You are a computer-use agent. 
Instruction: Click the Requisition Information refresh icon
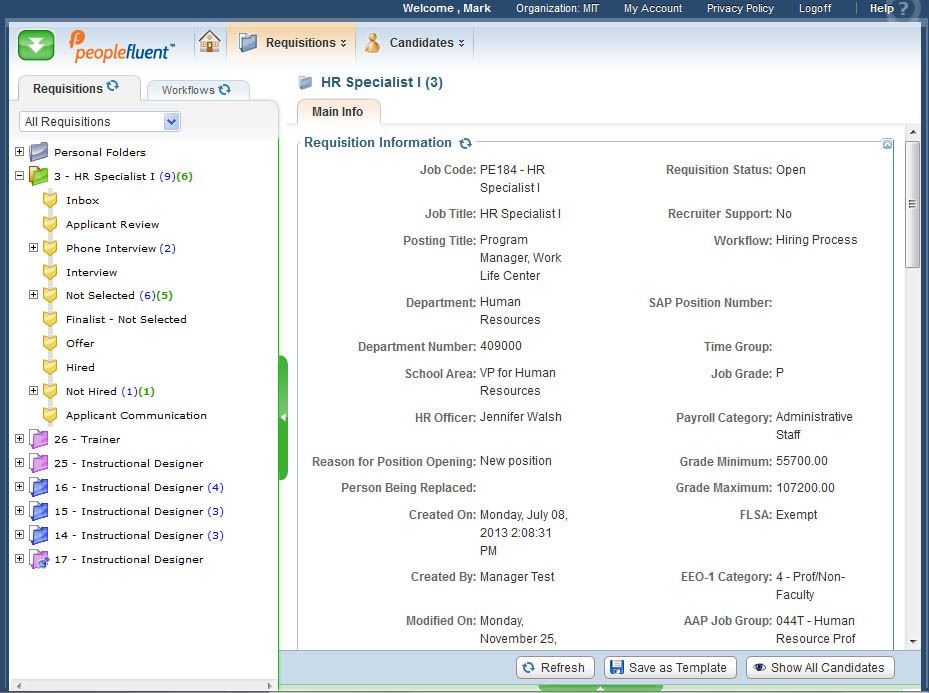(x=465, y=143)
